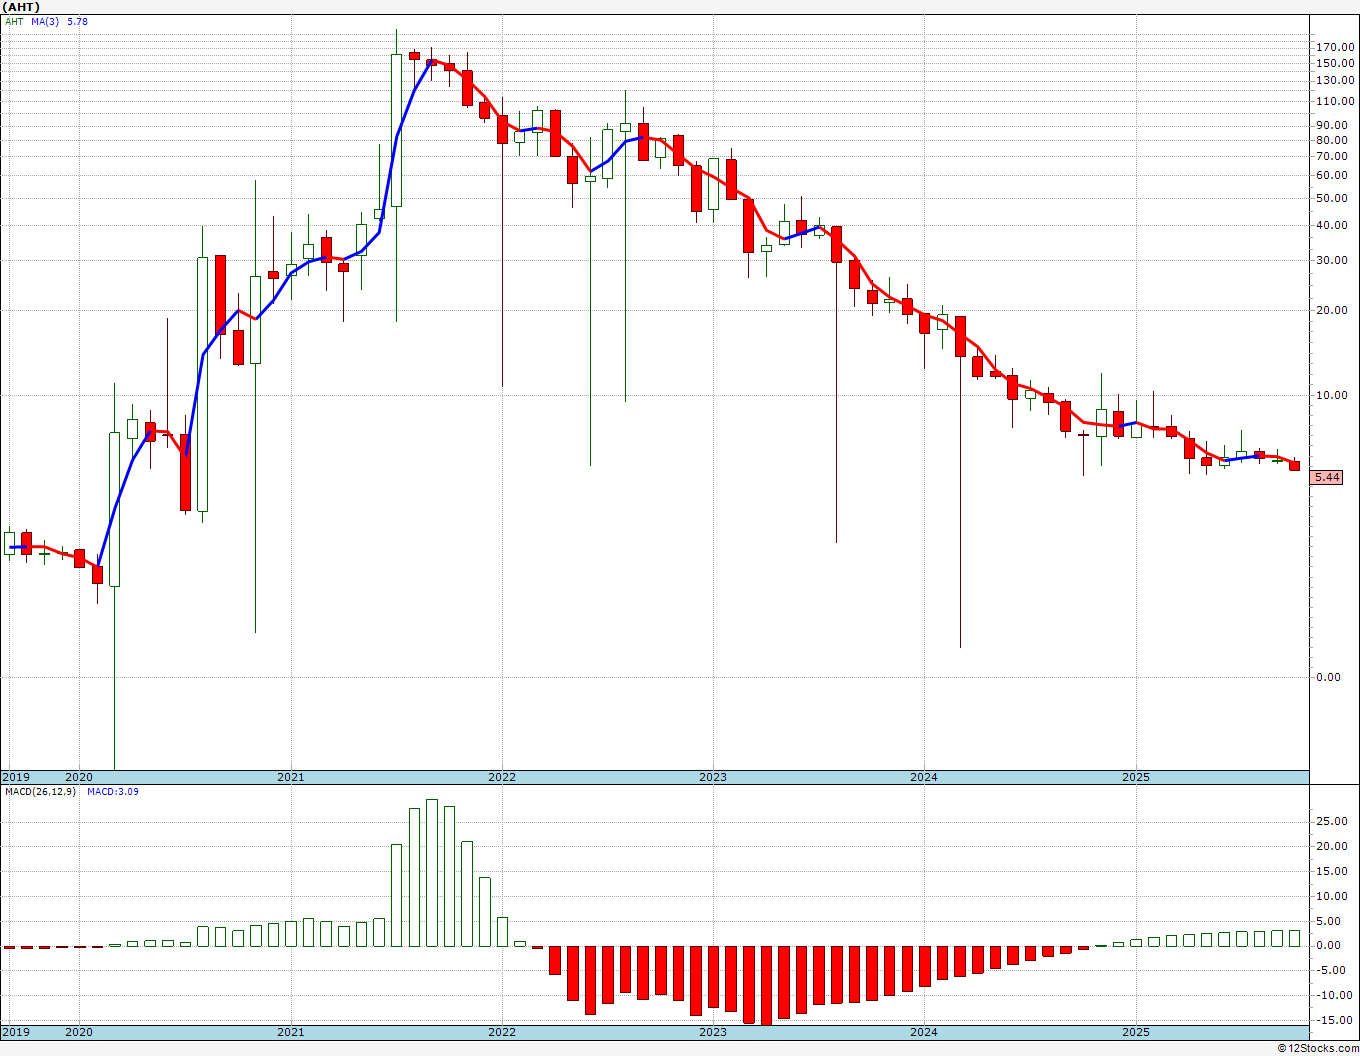
Task: Click 2021 on the price chart time axis
Action: [290, 777]
